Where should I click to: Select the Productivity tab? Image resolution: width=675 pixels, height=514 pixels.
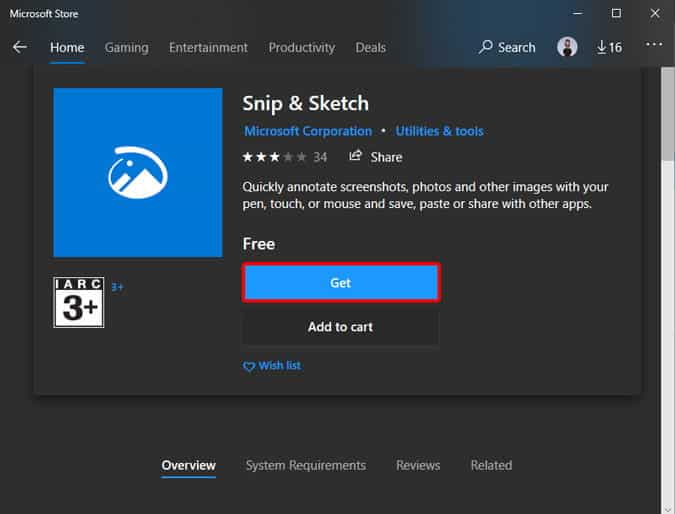pos(302,47)
